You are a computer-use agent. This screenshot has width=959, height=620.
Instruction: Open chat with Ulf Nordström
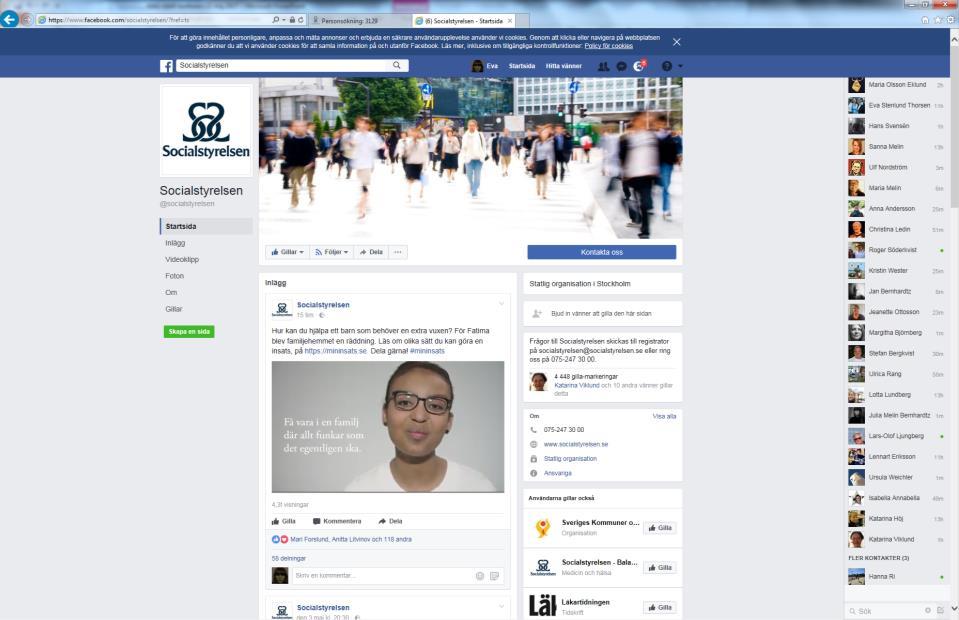point(897,167)
